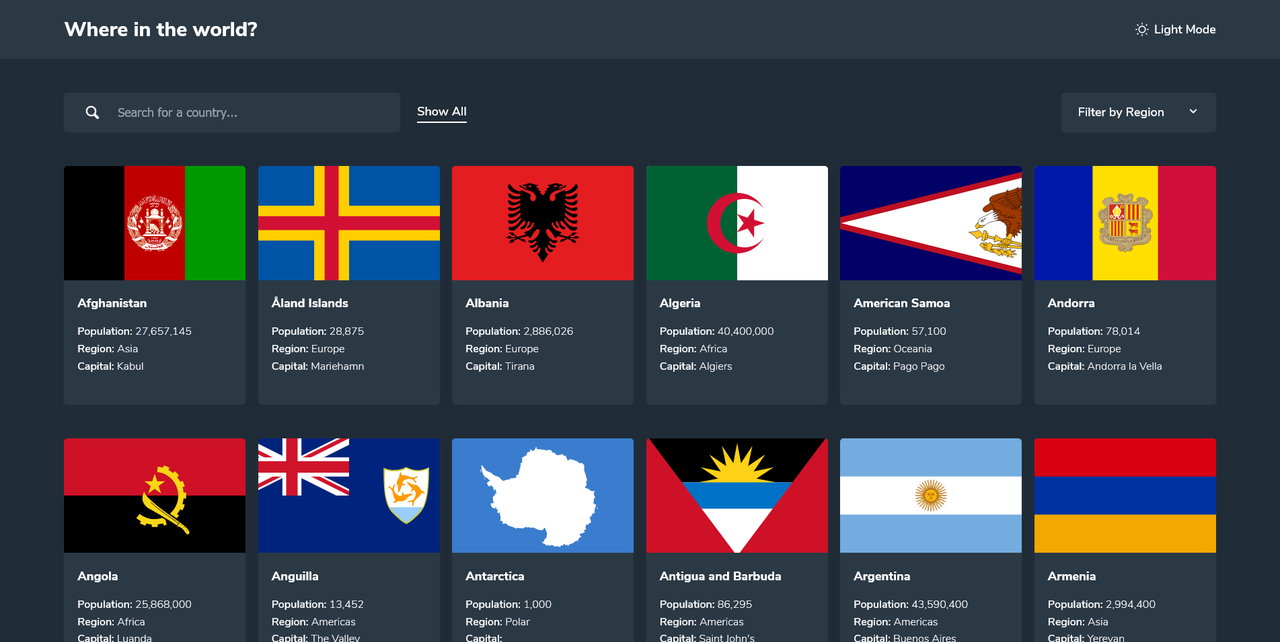
Task: Click the Argentina country name
Action: coord(882,576)
